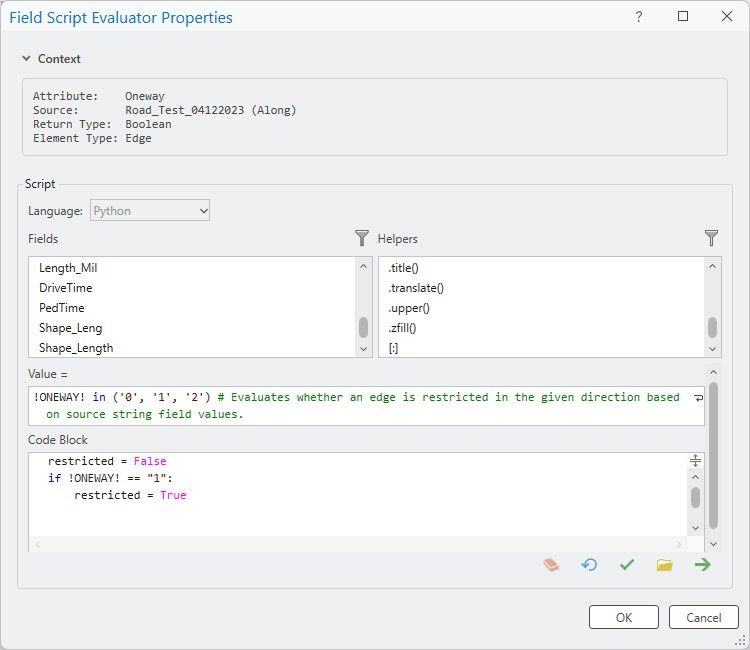Reset the script with the blue undo icon
Image resolution: width=750 pixels, height=650 pixels.
coord(589,565)
